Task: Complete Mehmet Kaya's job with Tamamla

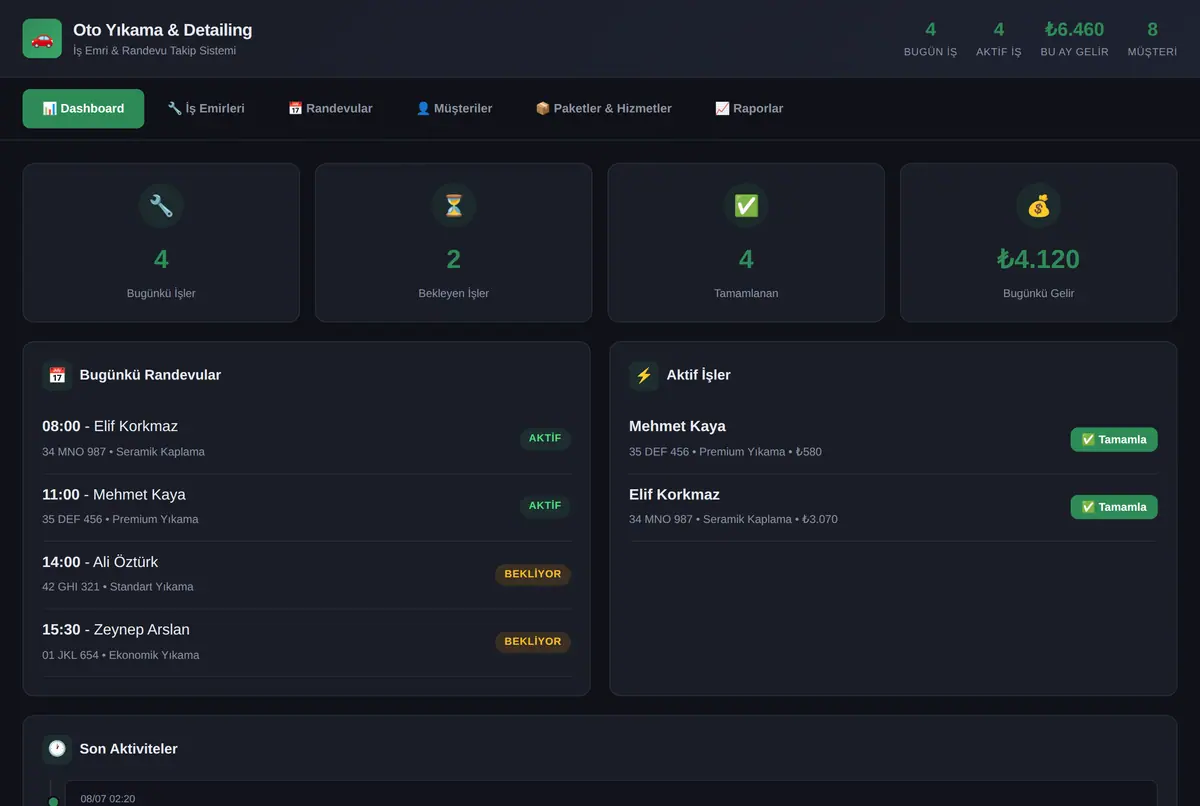Action: tap(1114, 439)
